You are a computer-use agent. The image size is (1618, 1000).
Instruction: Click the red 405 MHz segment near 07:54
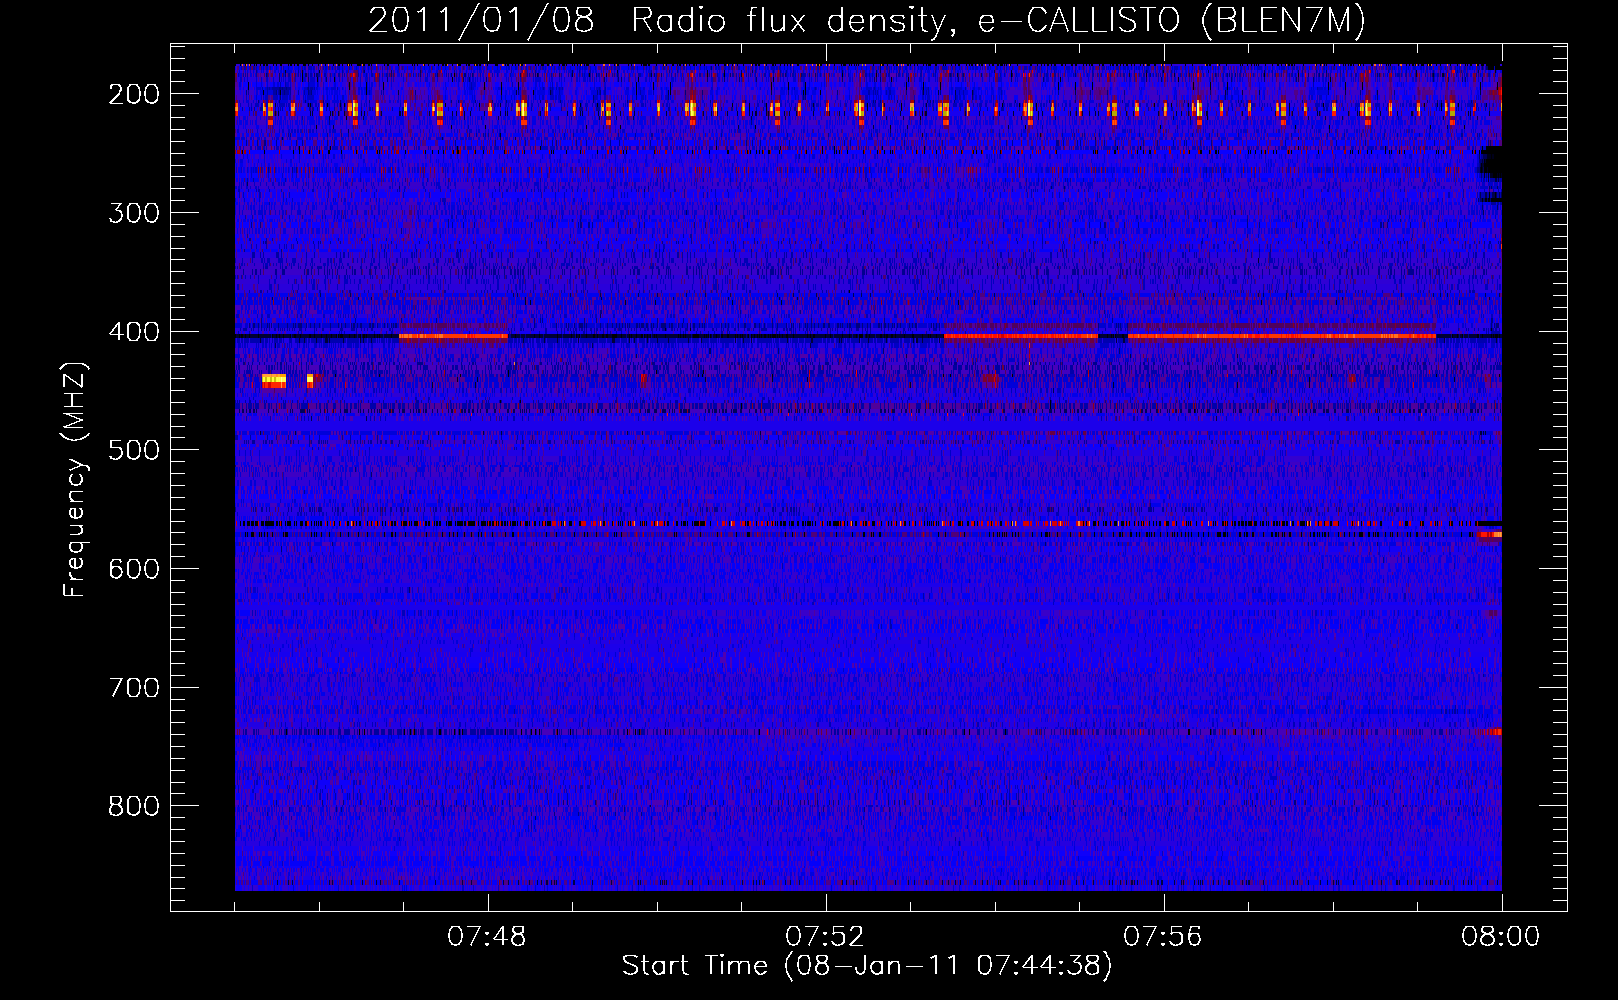pyautogui.click(x=1021, y=336)
